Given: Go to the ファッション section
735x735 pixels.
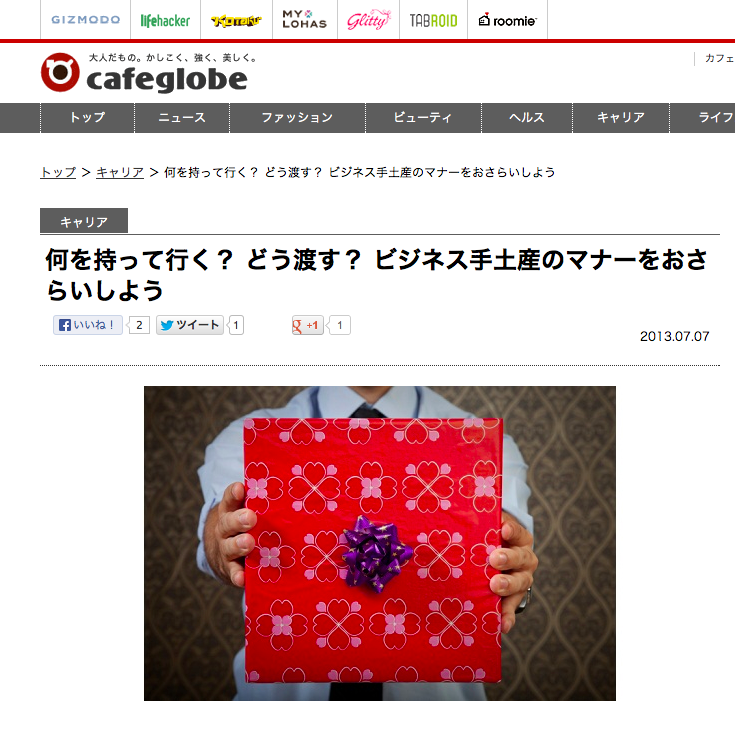Looking at the screenshot, I should (297, 118).
